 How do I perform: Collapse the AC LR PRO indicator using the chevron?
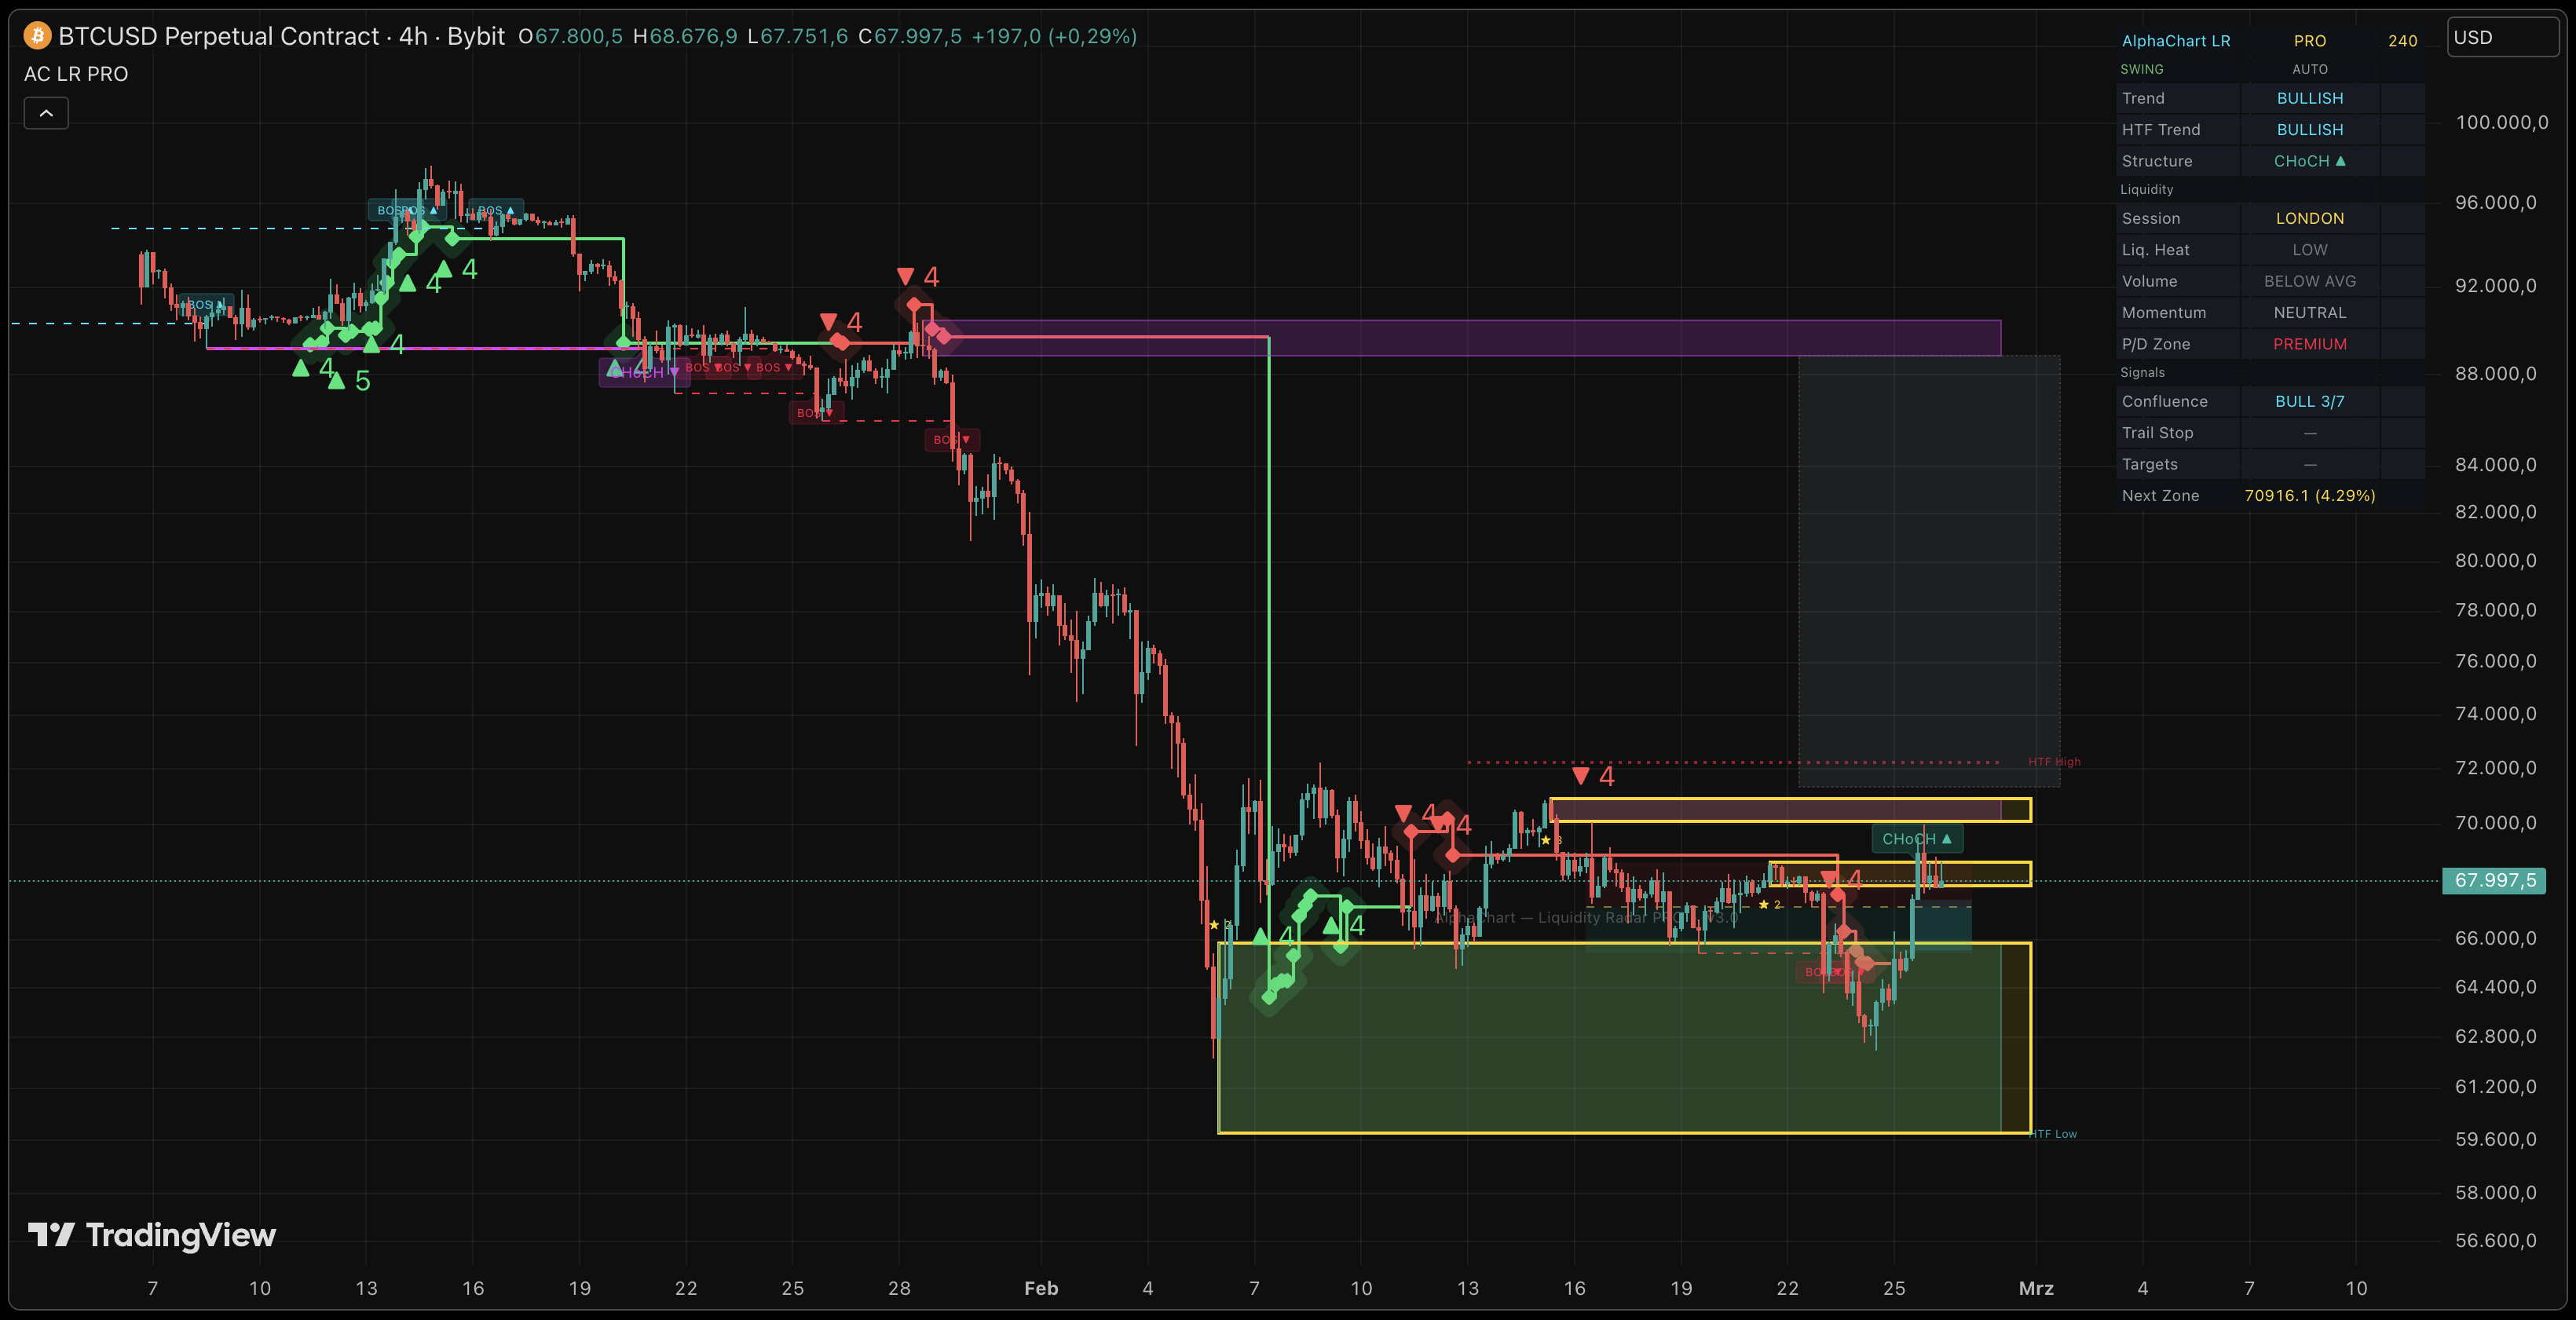[46, 113]
